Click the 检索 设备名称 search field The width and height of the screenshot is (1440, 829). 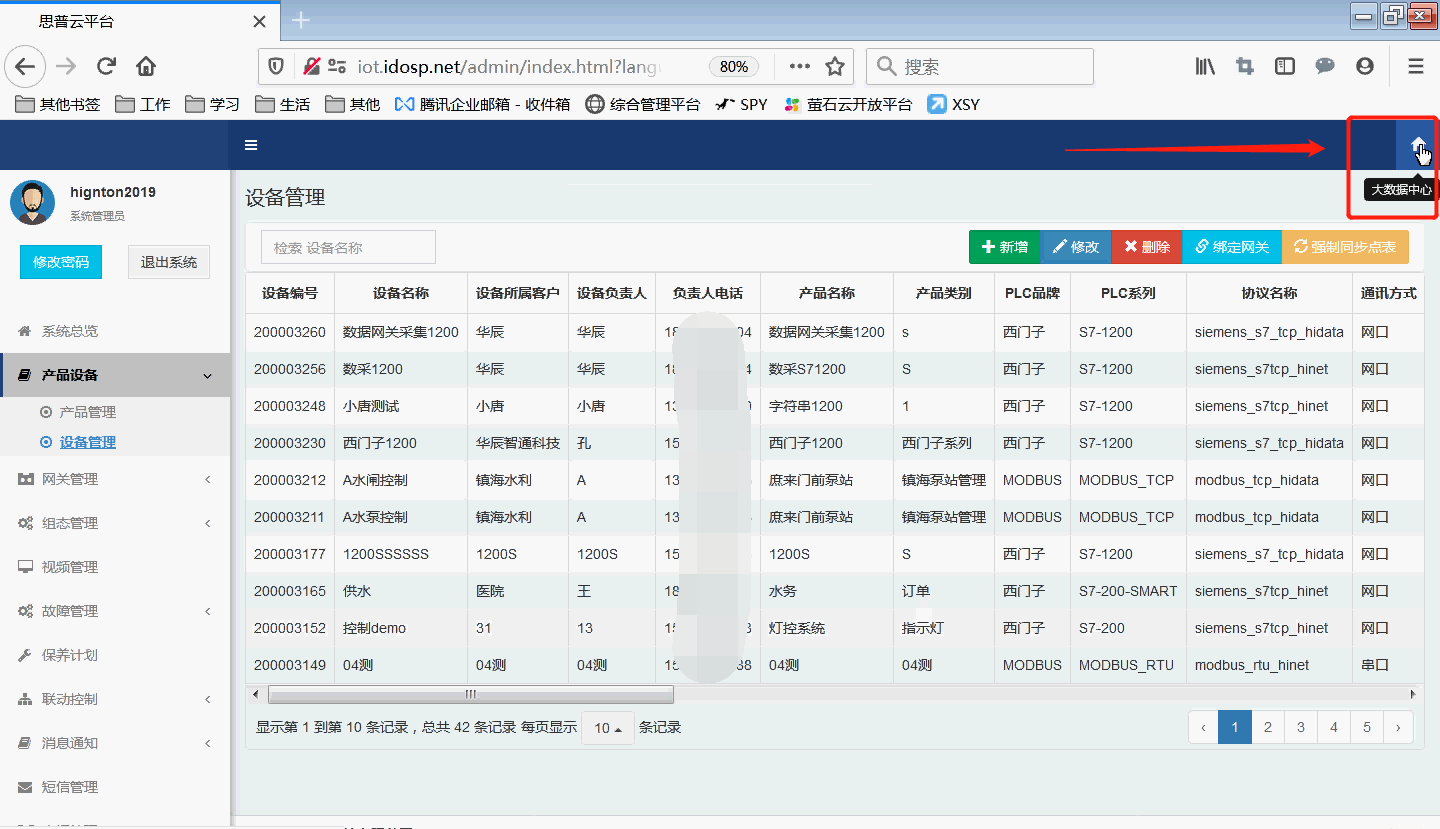click(348, 247)
